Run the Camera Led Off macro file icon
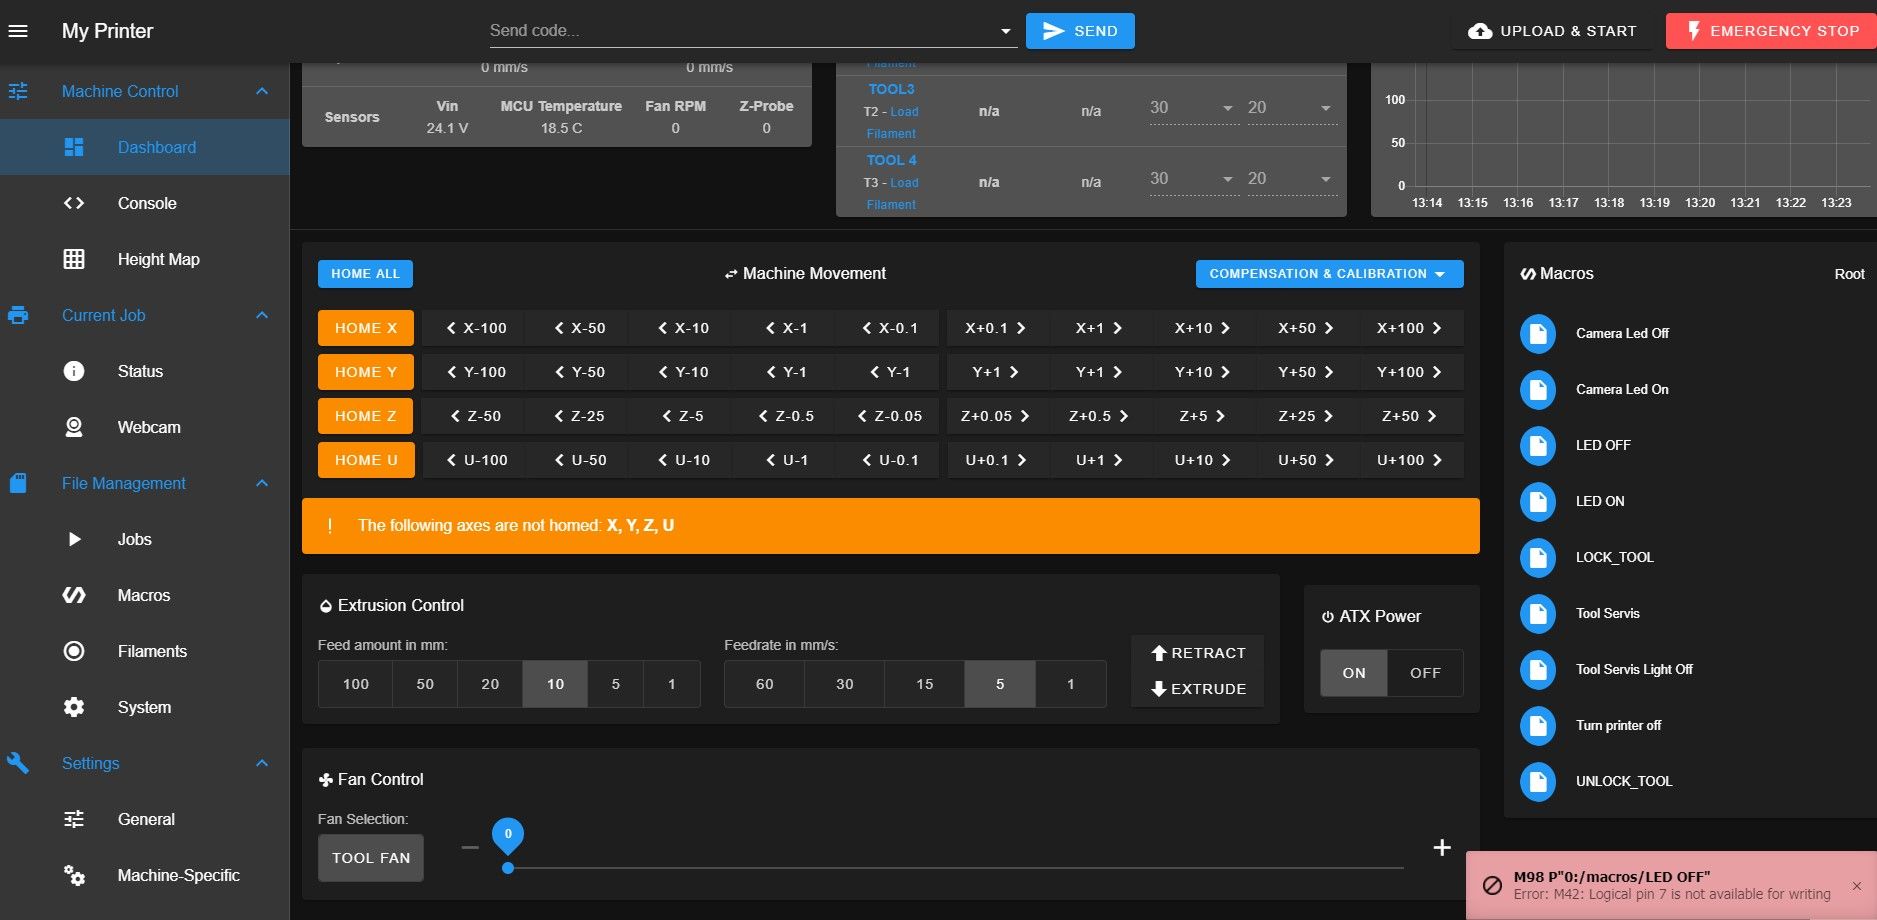 (x=1538, y=333)
